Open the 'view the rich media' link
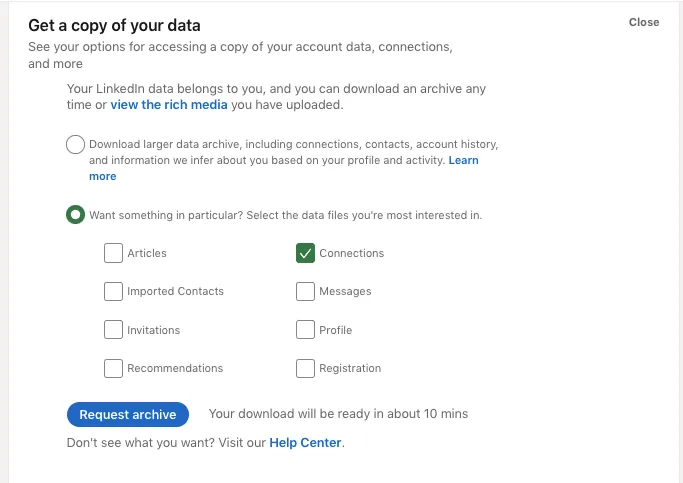The width and height of the screenshot is (683, 483). pyautogui.click(x=169, y=105)
